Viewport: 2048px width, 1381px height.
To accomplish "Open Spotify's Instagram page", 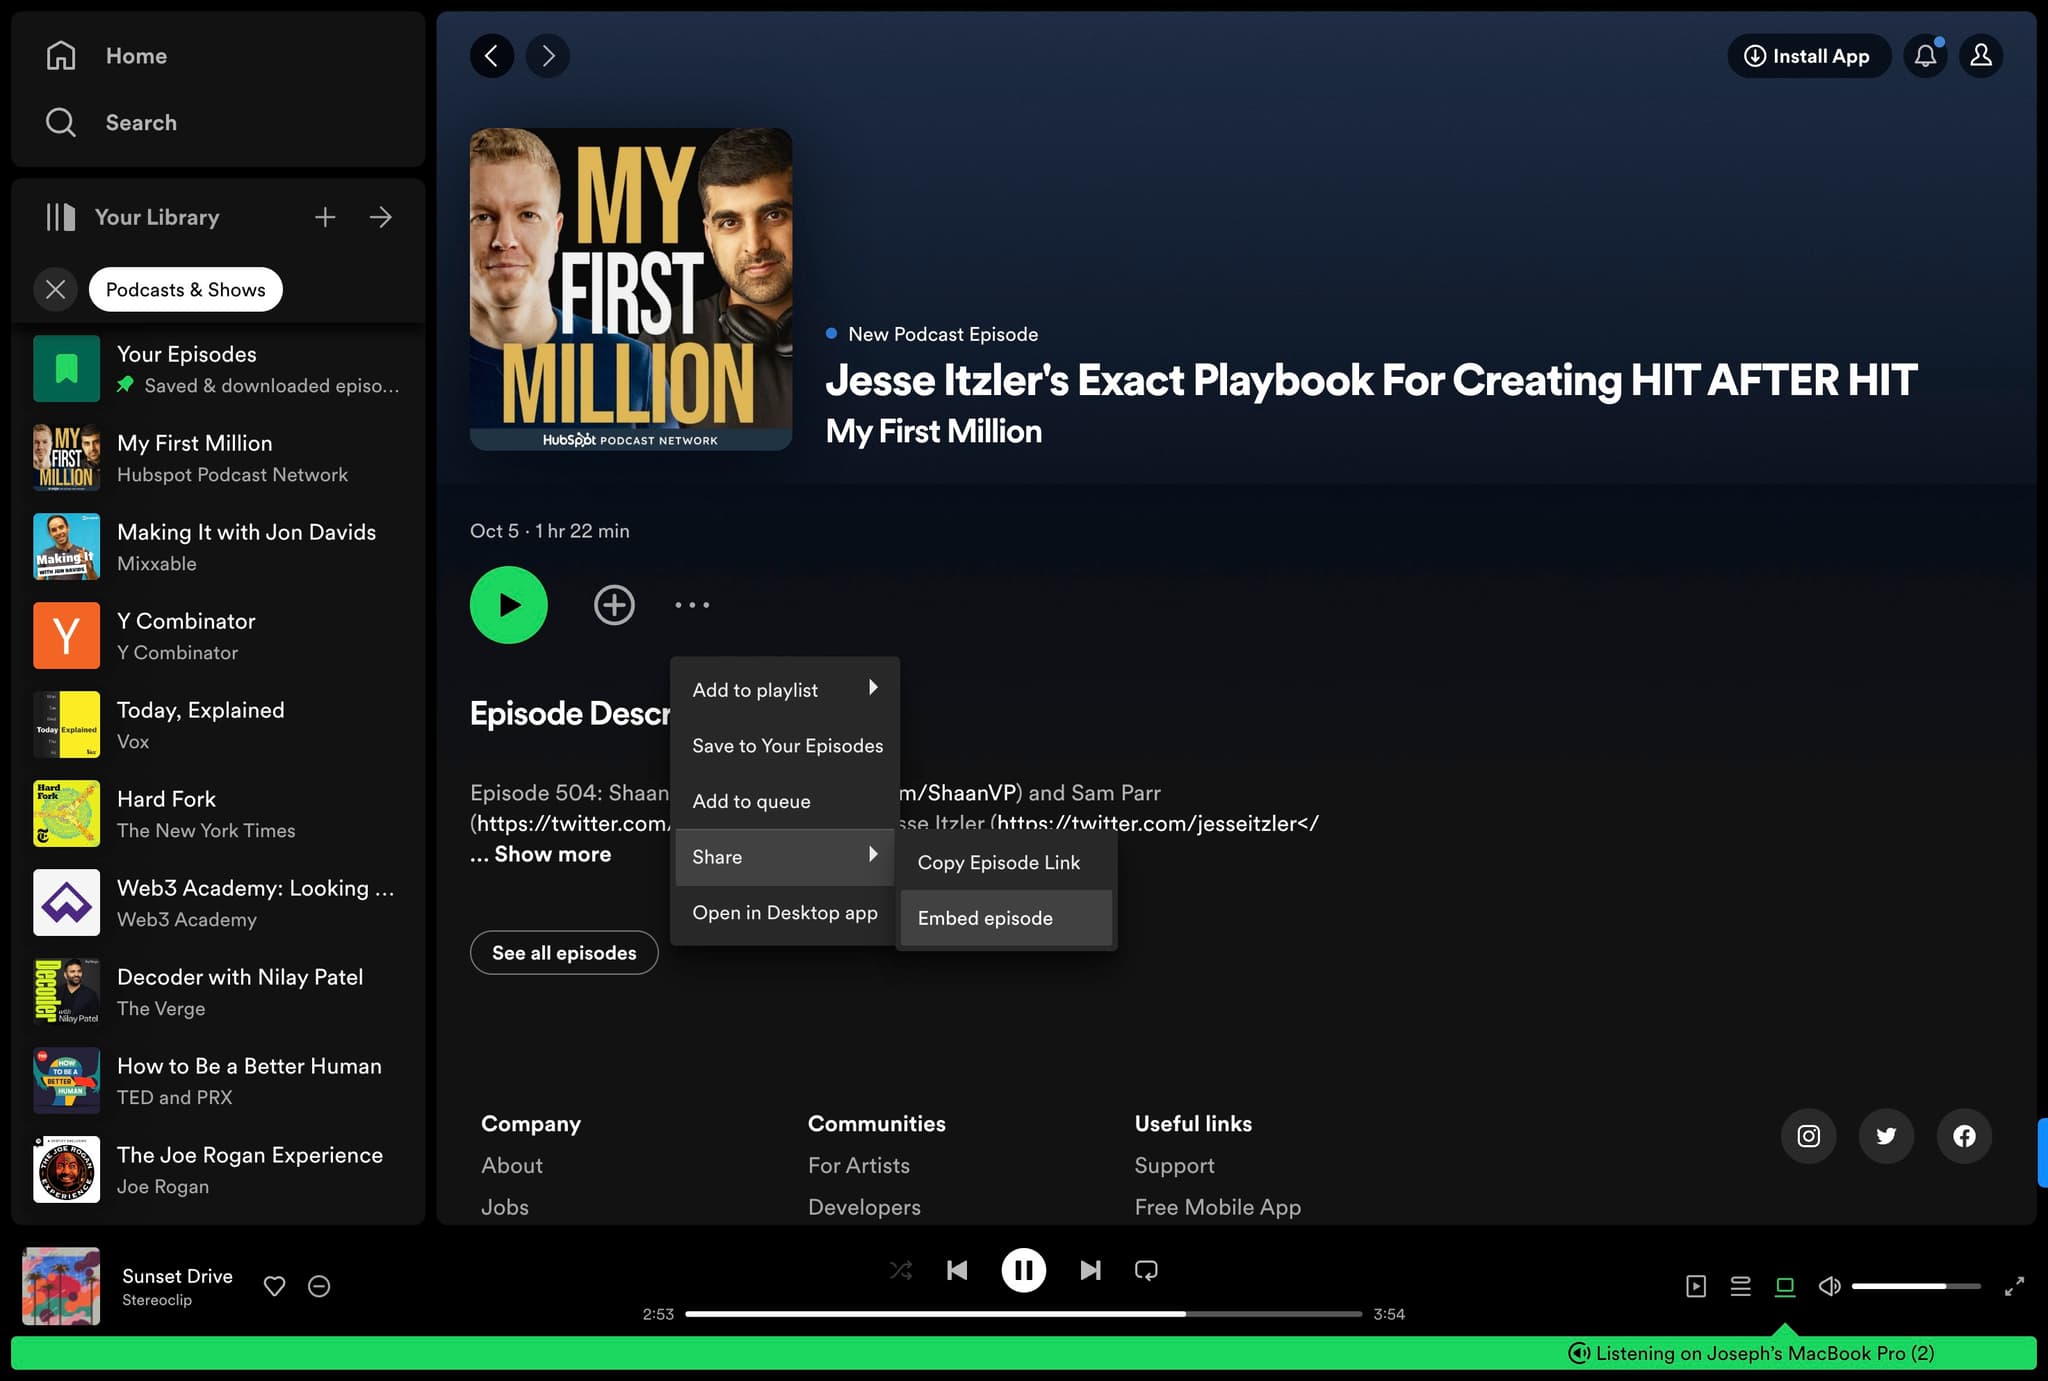I will click(x=1808, y=1136).
